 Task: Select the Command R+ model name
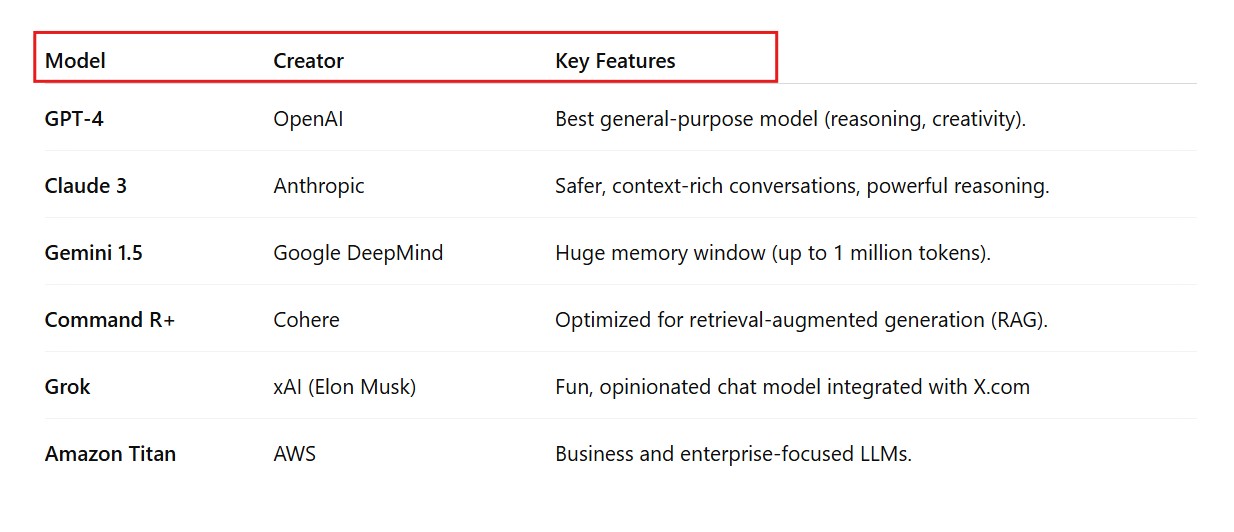pos(110,320)
